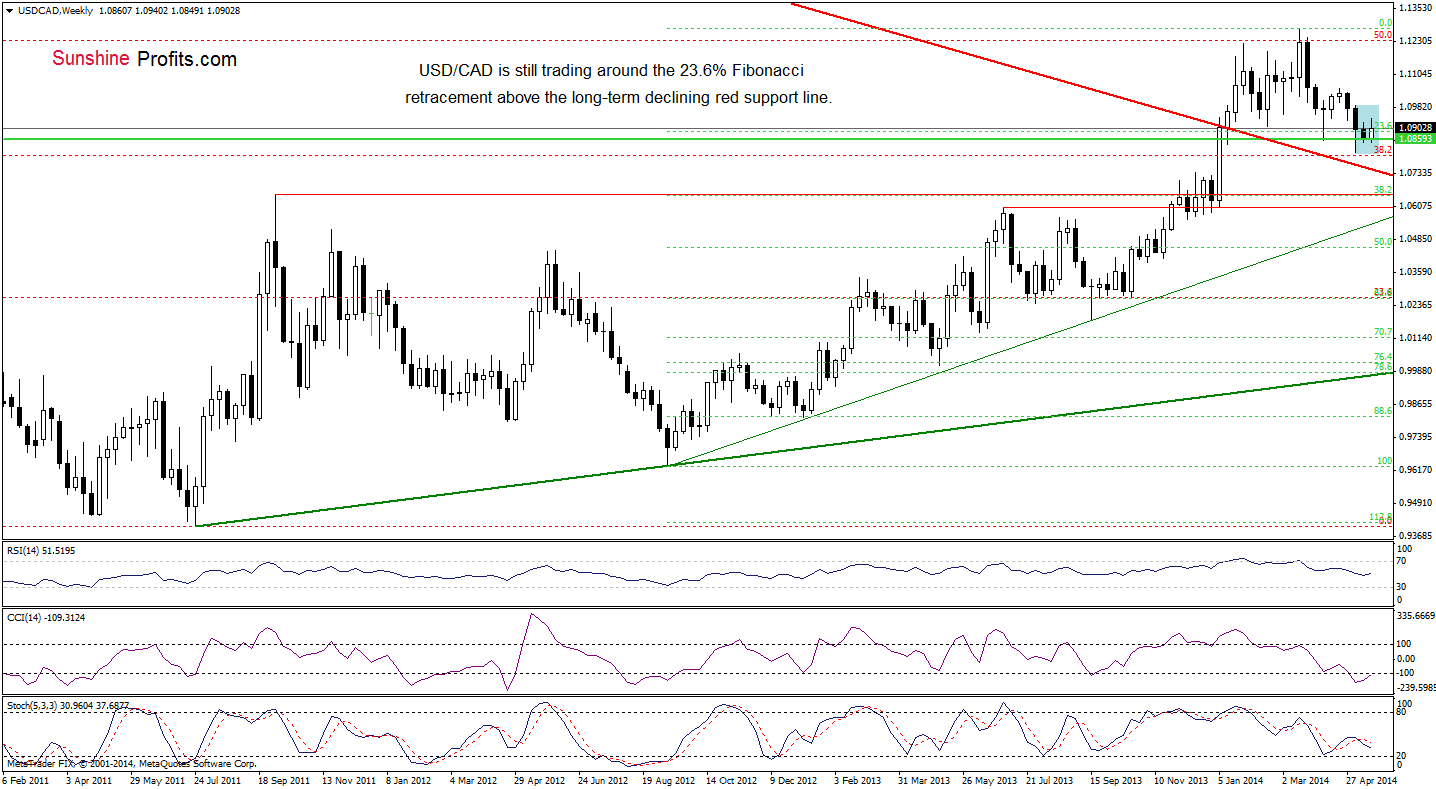1436x789 pixels.
Task: Click the 335.6669 CCI scale label
Action: (1417, 617)
